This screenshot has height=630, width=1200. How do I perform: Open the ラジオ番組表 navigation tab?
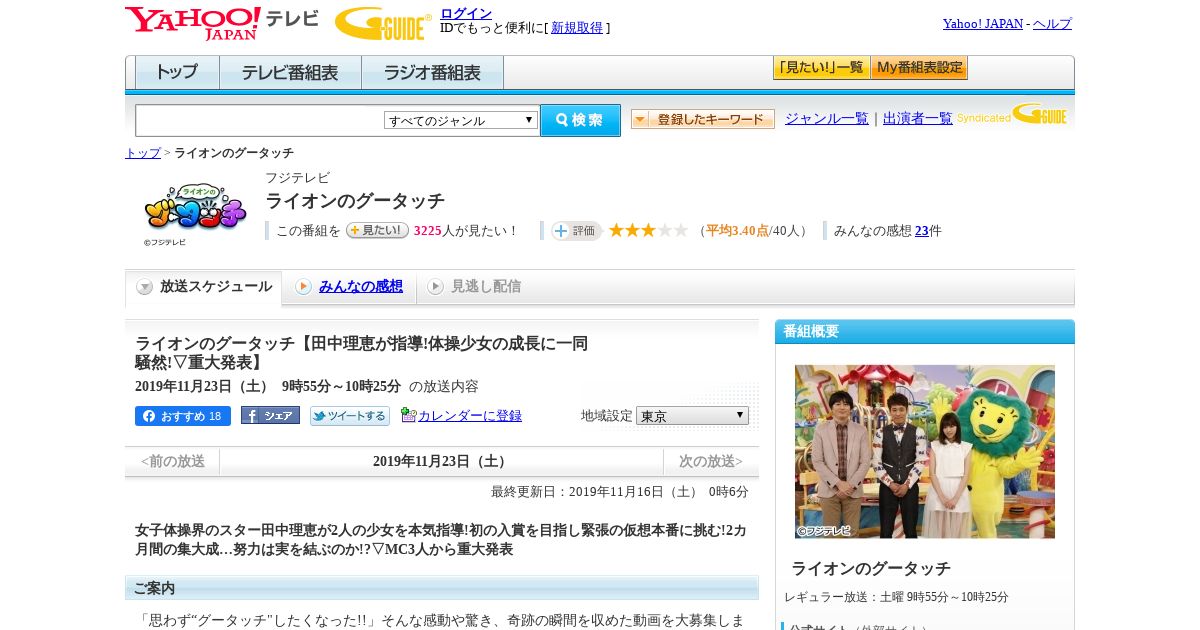[x=432, y=73]
